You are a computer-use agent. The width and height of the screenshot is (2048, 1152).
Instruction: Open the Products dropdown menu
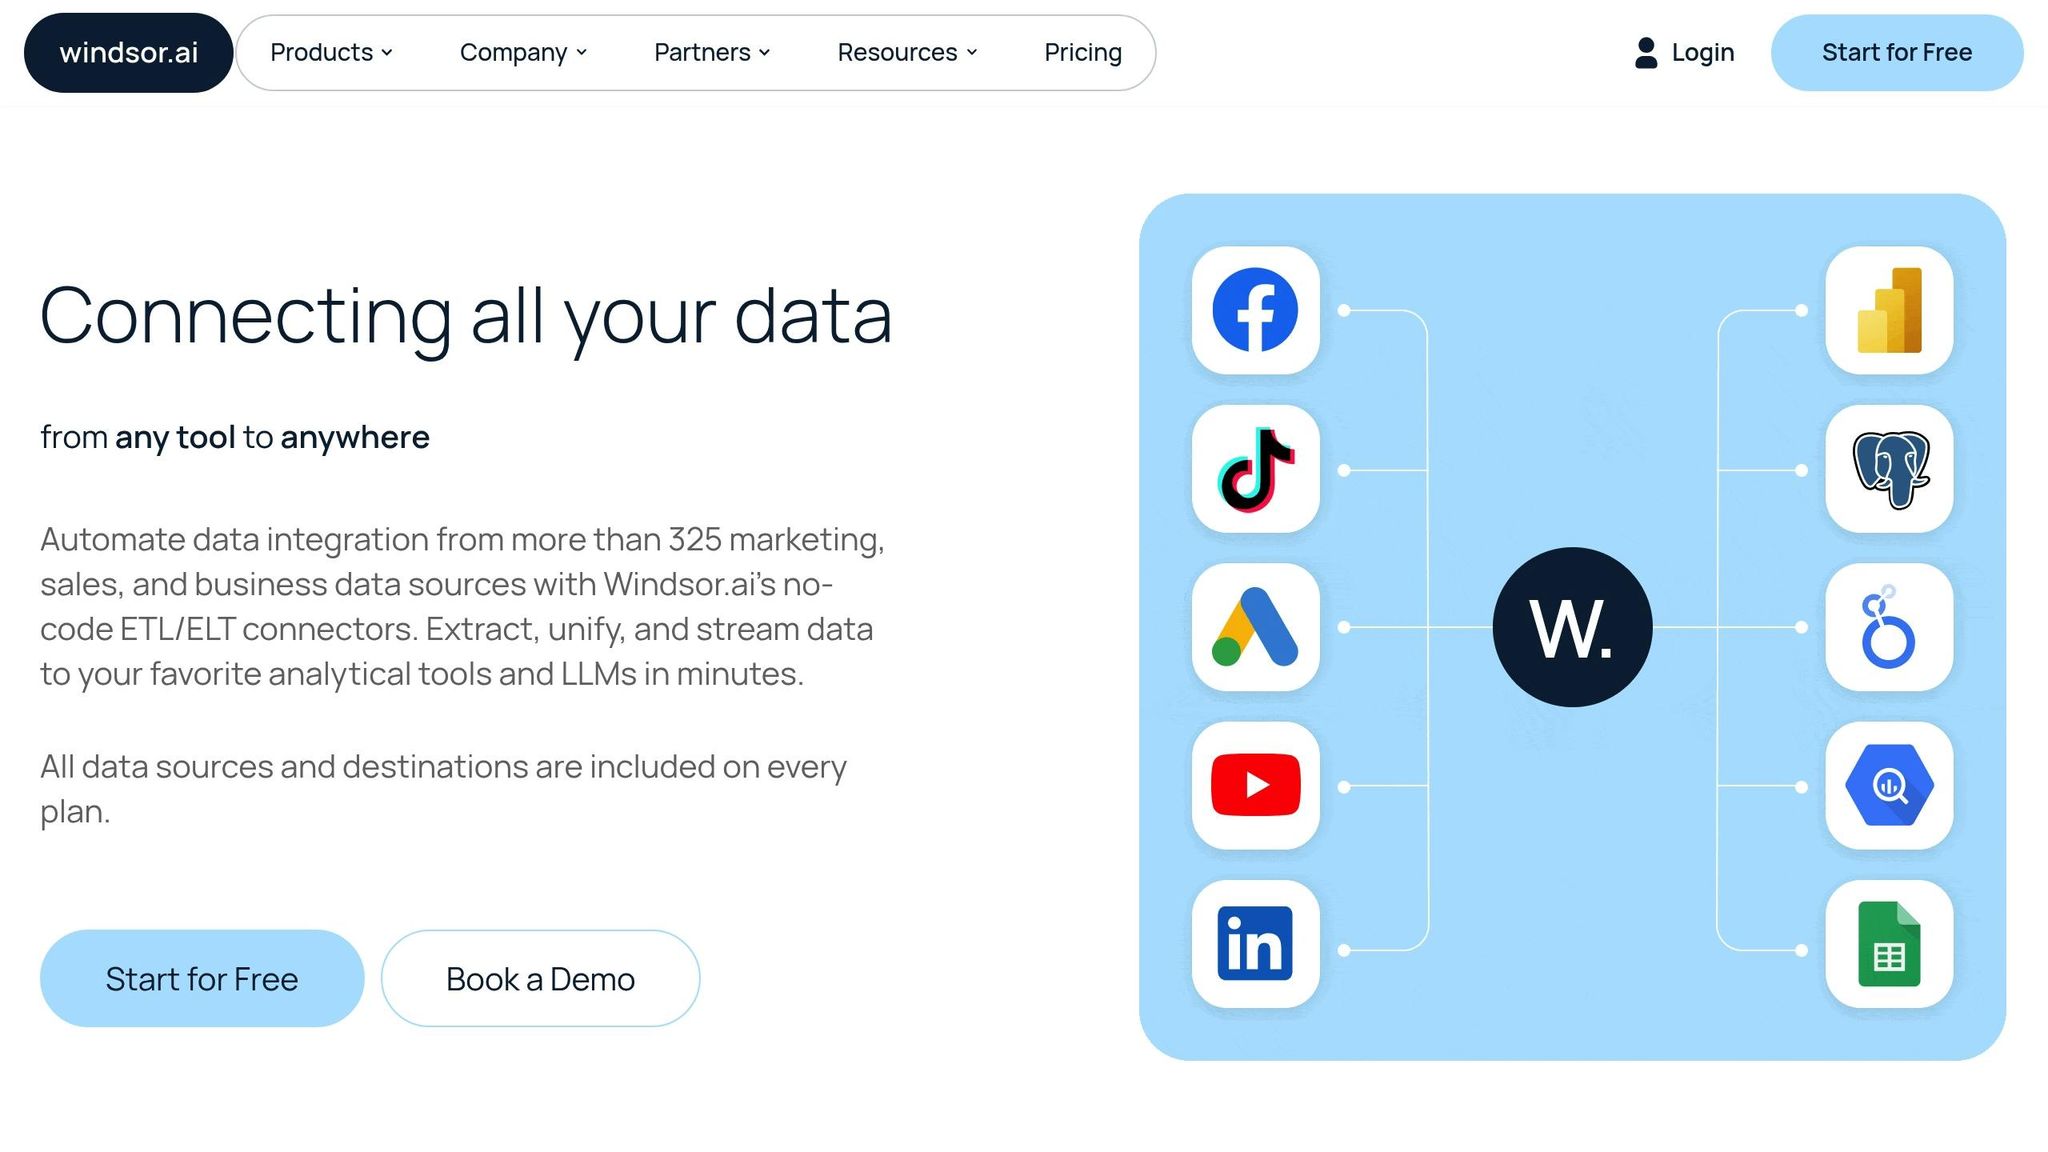[x=330, y=52]
